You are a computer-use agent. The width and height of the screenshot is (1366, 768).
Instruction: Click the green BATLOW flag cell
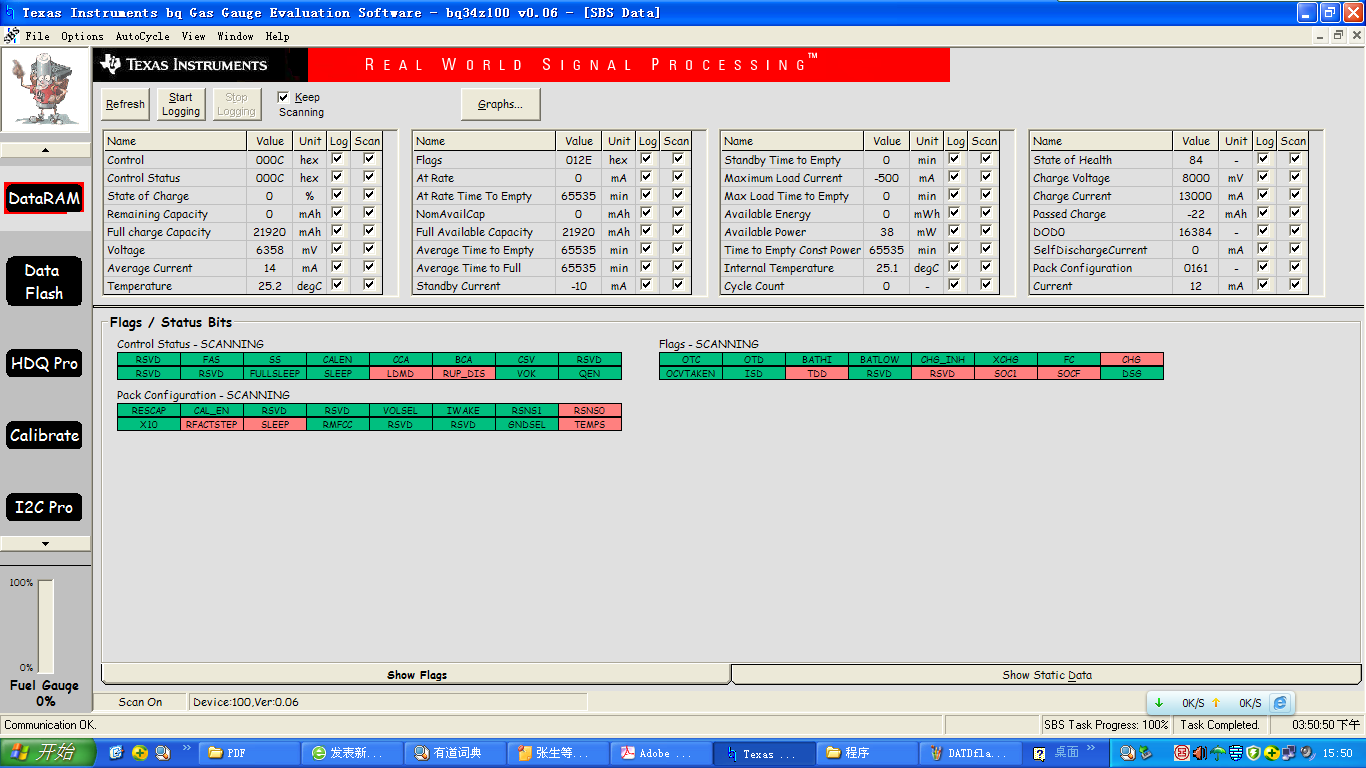(x=880, y=359)
